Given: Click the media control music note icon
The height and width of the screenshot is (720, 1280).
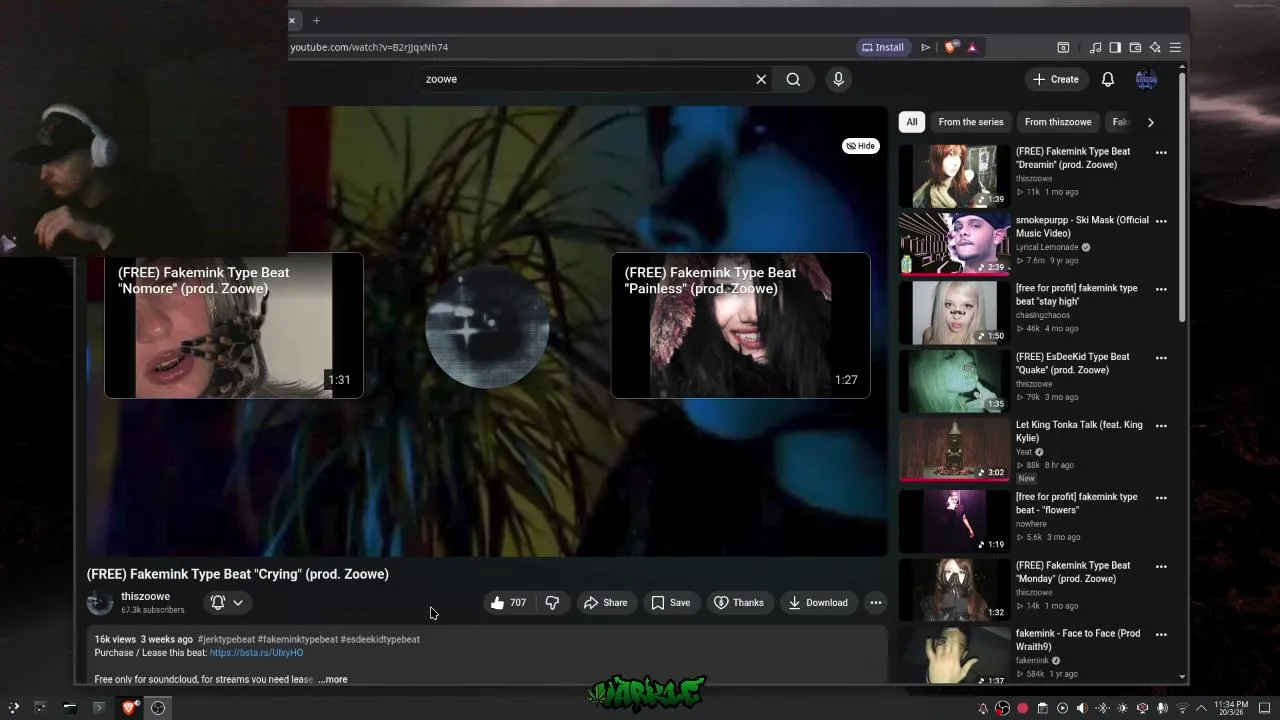Looking at the screenshot, I should coord(1095,47).
